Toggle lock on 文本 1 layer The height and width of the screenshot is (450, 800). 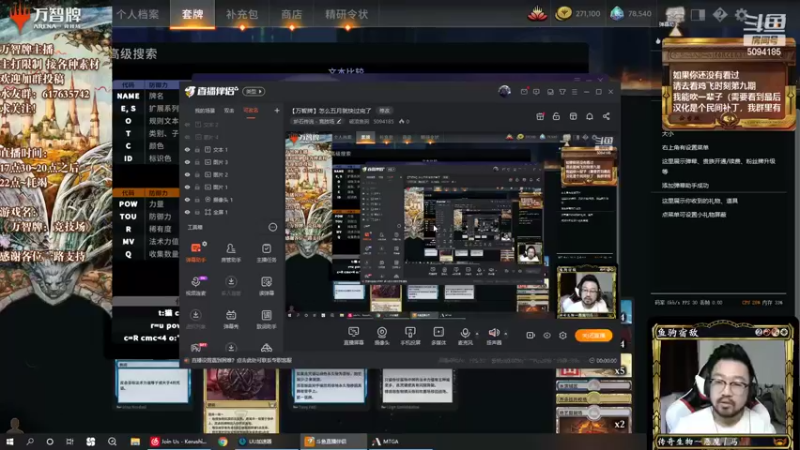coord(197,149)
